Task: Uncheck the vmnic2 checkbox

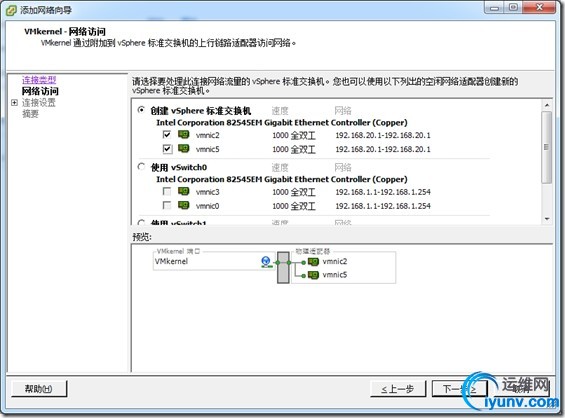Action: (x=167, y=135)
